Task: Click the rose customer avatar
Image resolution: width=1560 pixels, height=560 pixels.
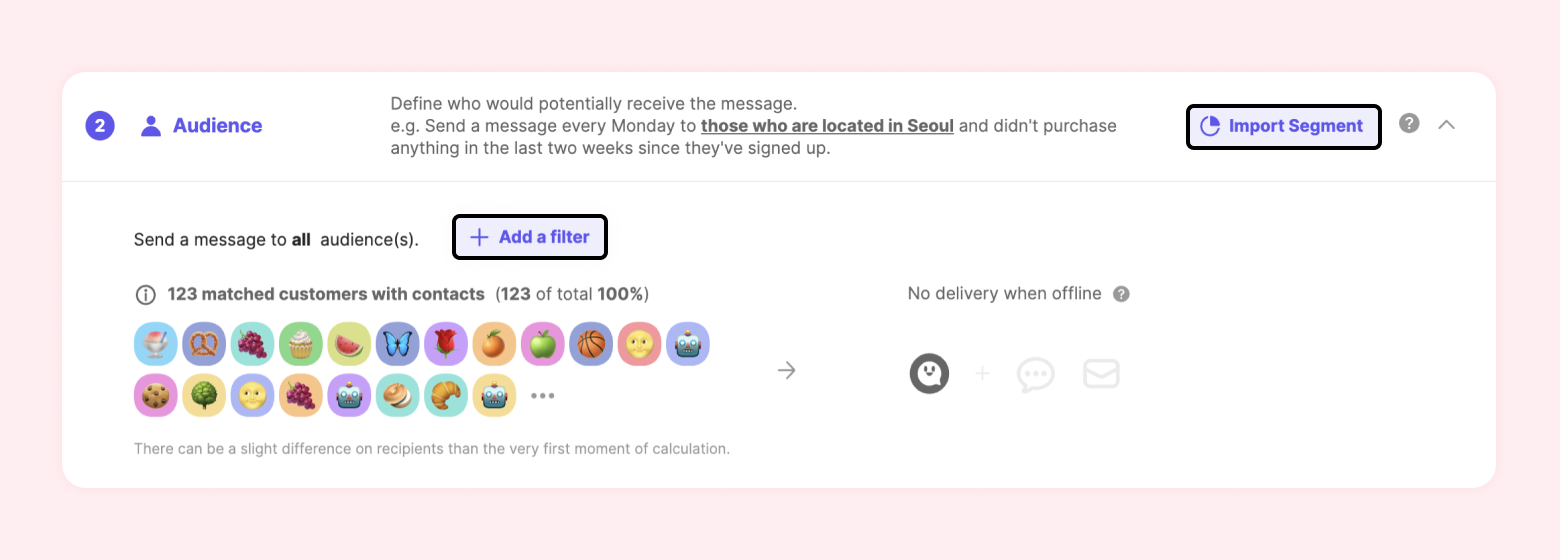Action: pos(446,344)
